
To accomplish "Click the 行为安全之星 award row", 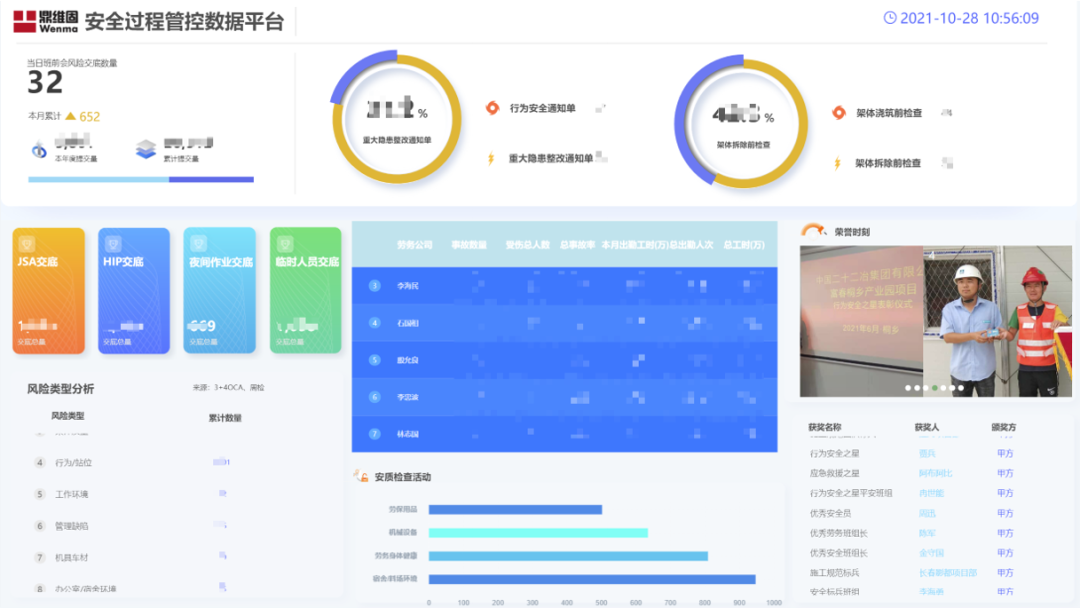I will [x=913, y=453].
